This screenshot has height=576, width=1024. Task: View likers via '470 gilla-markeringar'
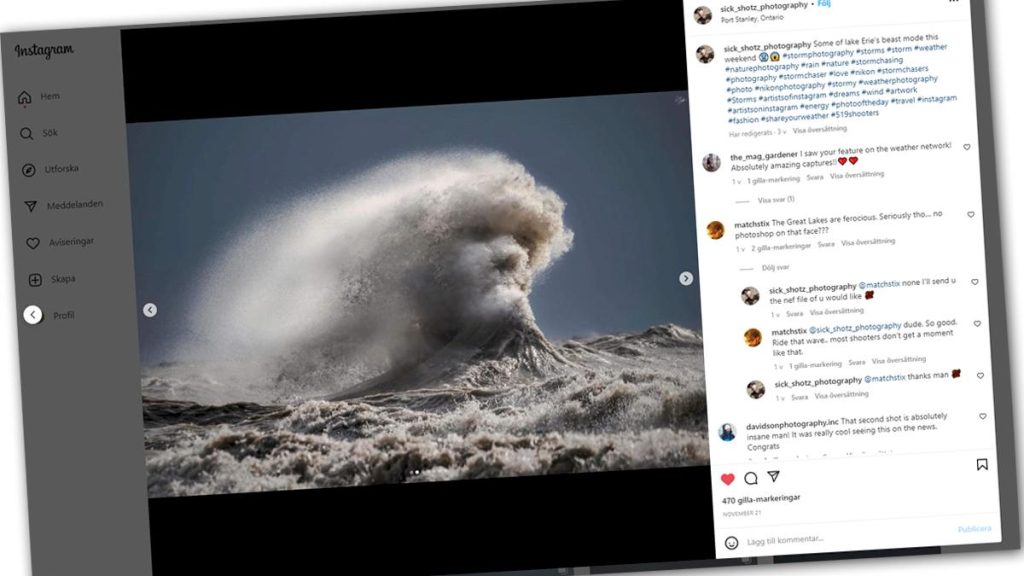pos(760,497)
